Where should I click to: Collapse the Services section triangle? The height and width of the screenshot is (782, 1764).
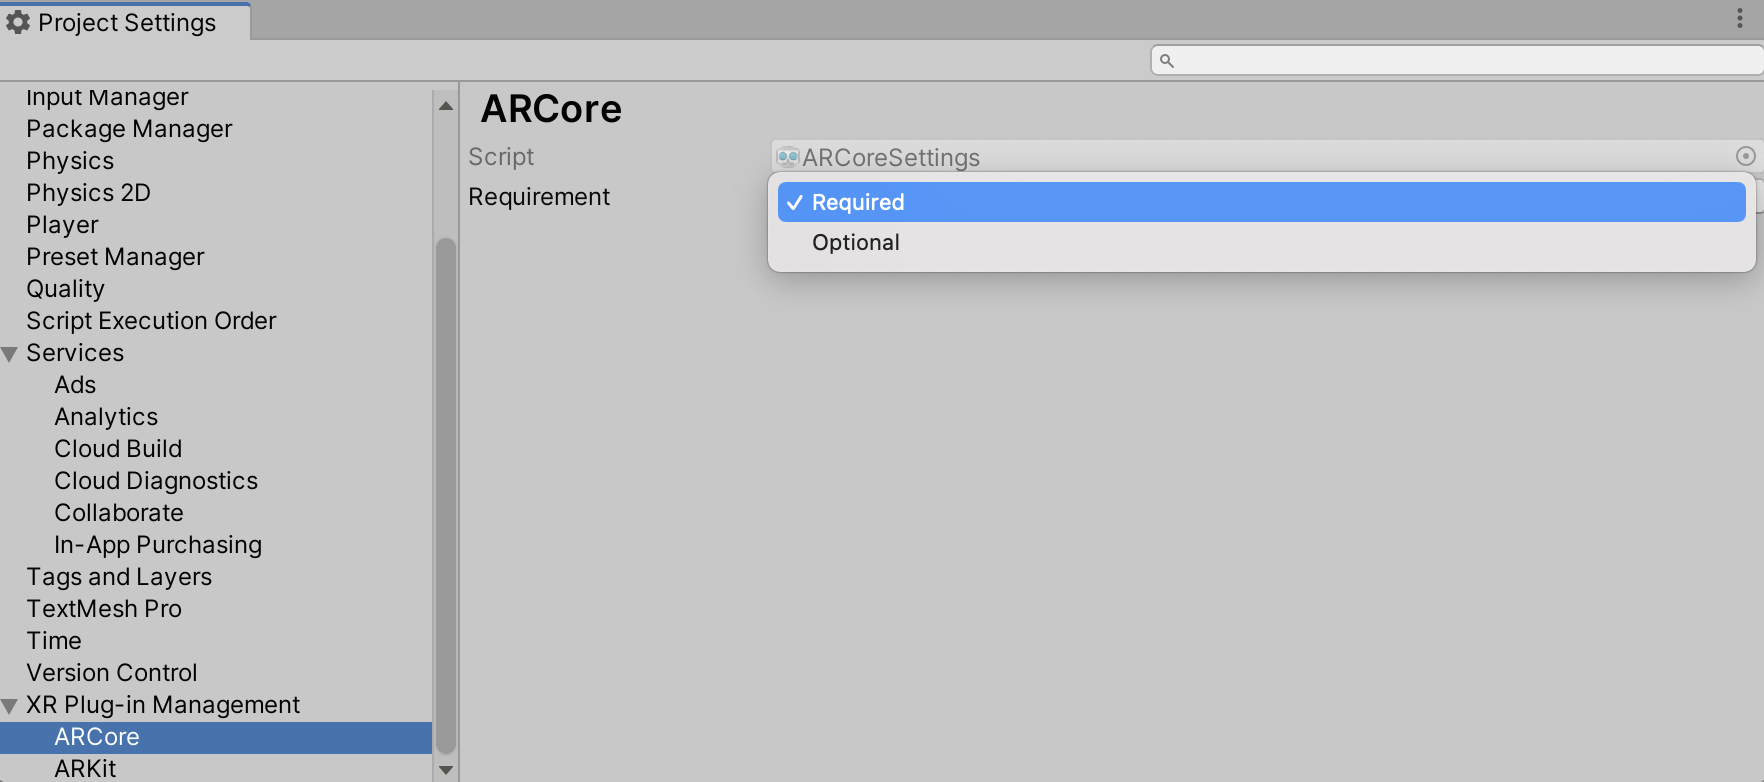tap(10, 352)
